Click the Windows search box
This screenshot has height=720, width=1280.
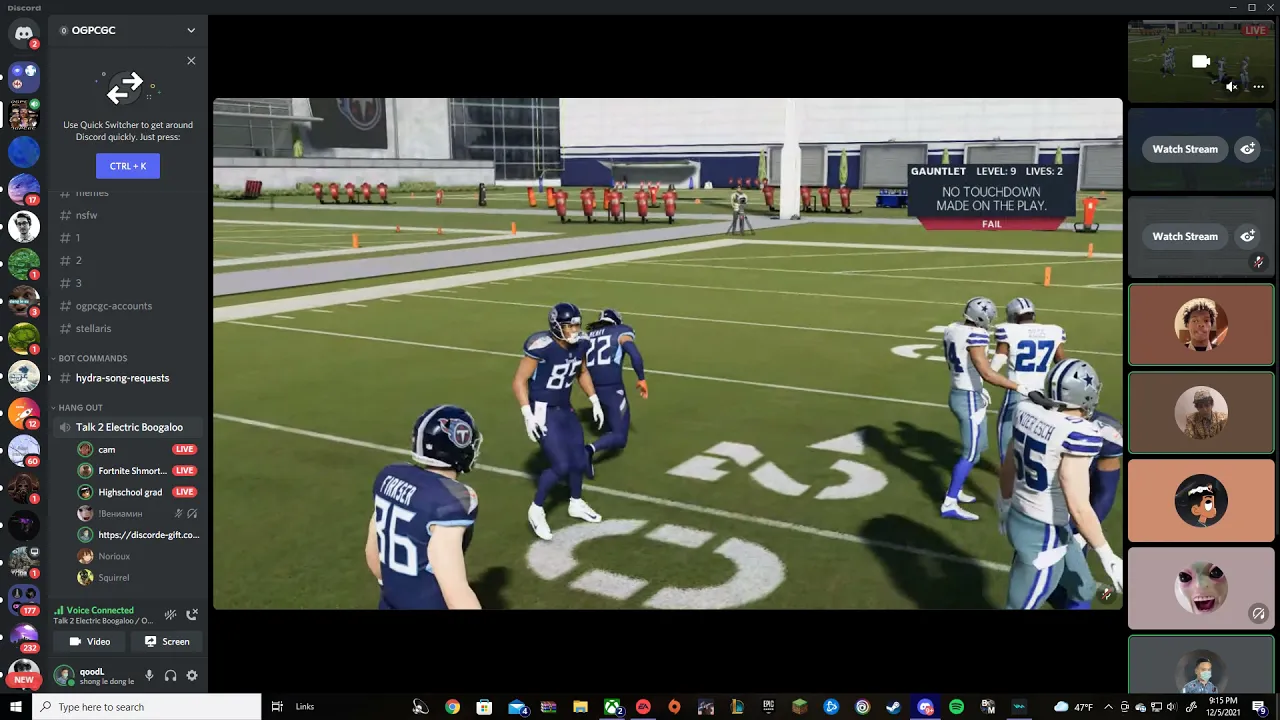[146, 707]
